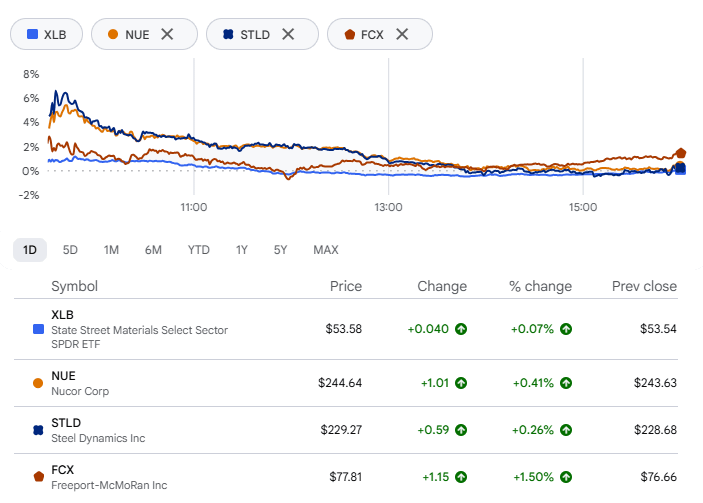Click the up arrow beside XLB +0.07%
The height and width of the screenshot is (503, 703).
pos(566,329)
